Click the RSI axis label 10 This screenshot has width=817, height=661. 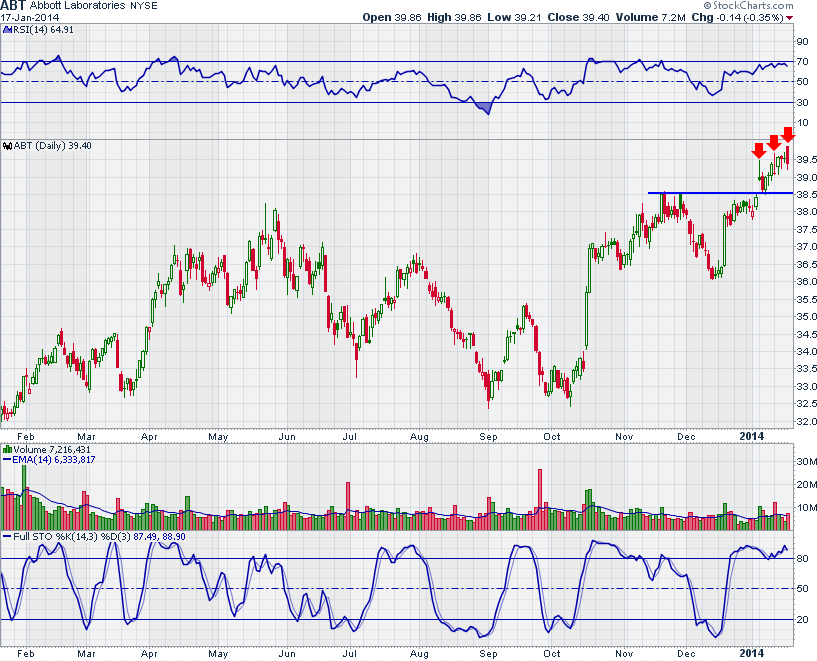[802, 122]
